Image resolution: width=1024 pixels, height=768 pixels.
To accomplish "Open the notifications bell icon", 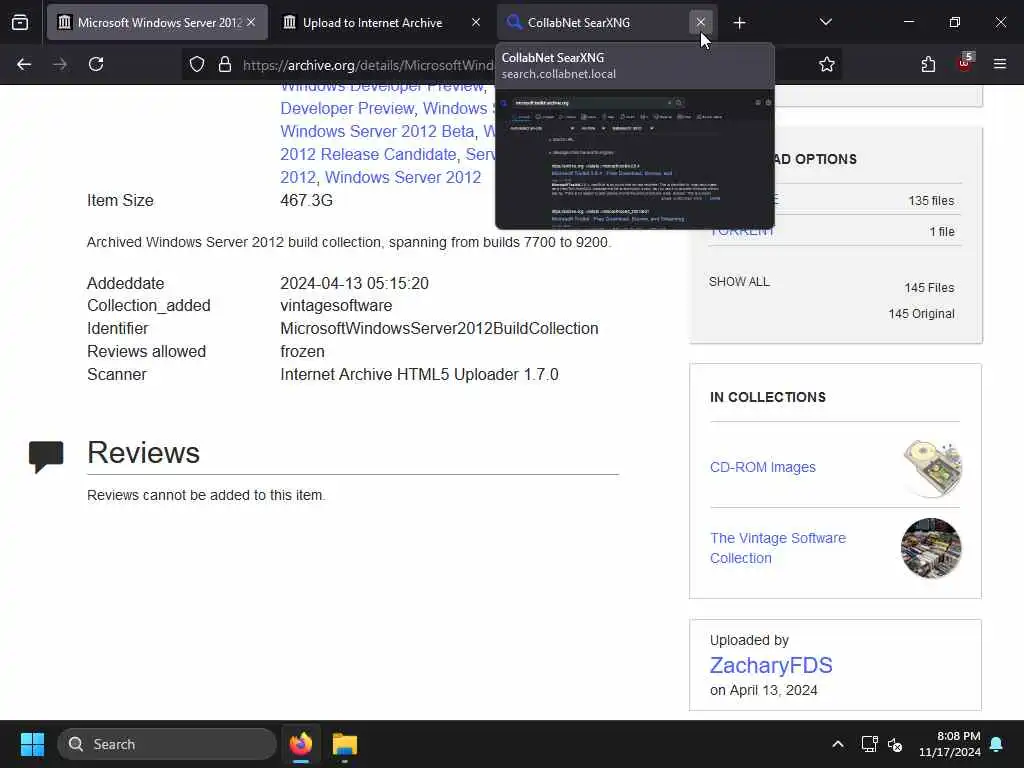I will pyautogui.click(x=997, y=744).
